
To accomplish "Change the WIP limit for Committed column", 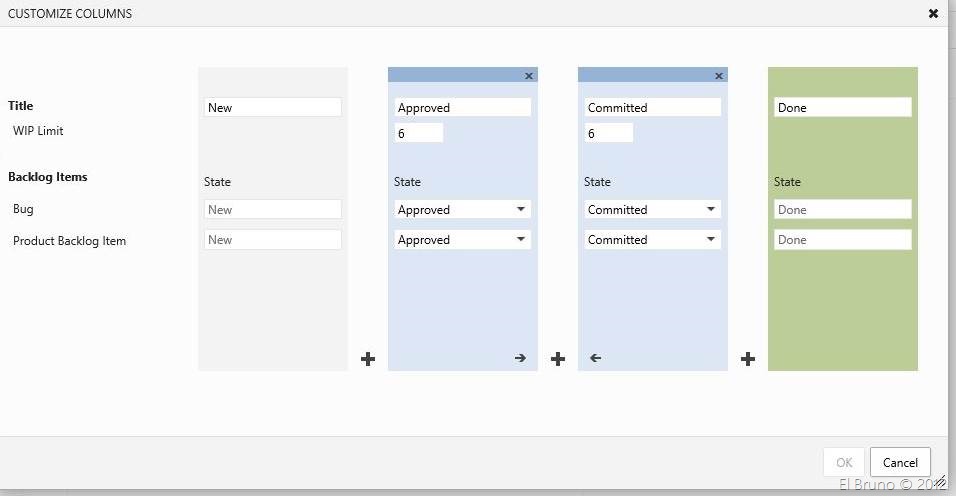I will [608, 133].
